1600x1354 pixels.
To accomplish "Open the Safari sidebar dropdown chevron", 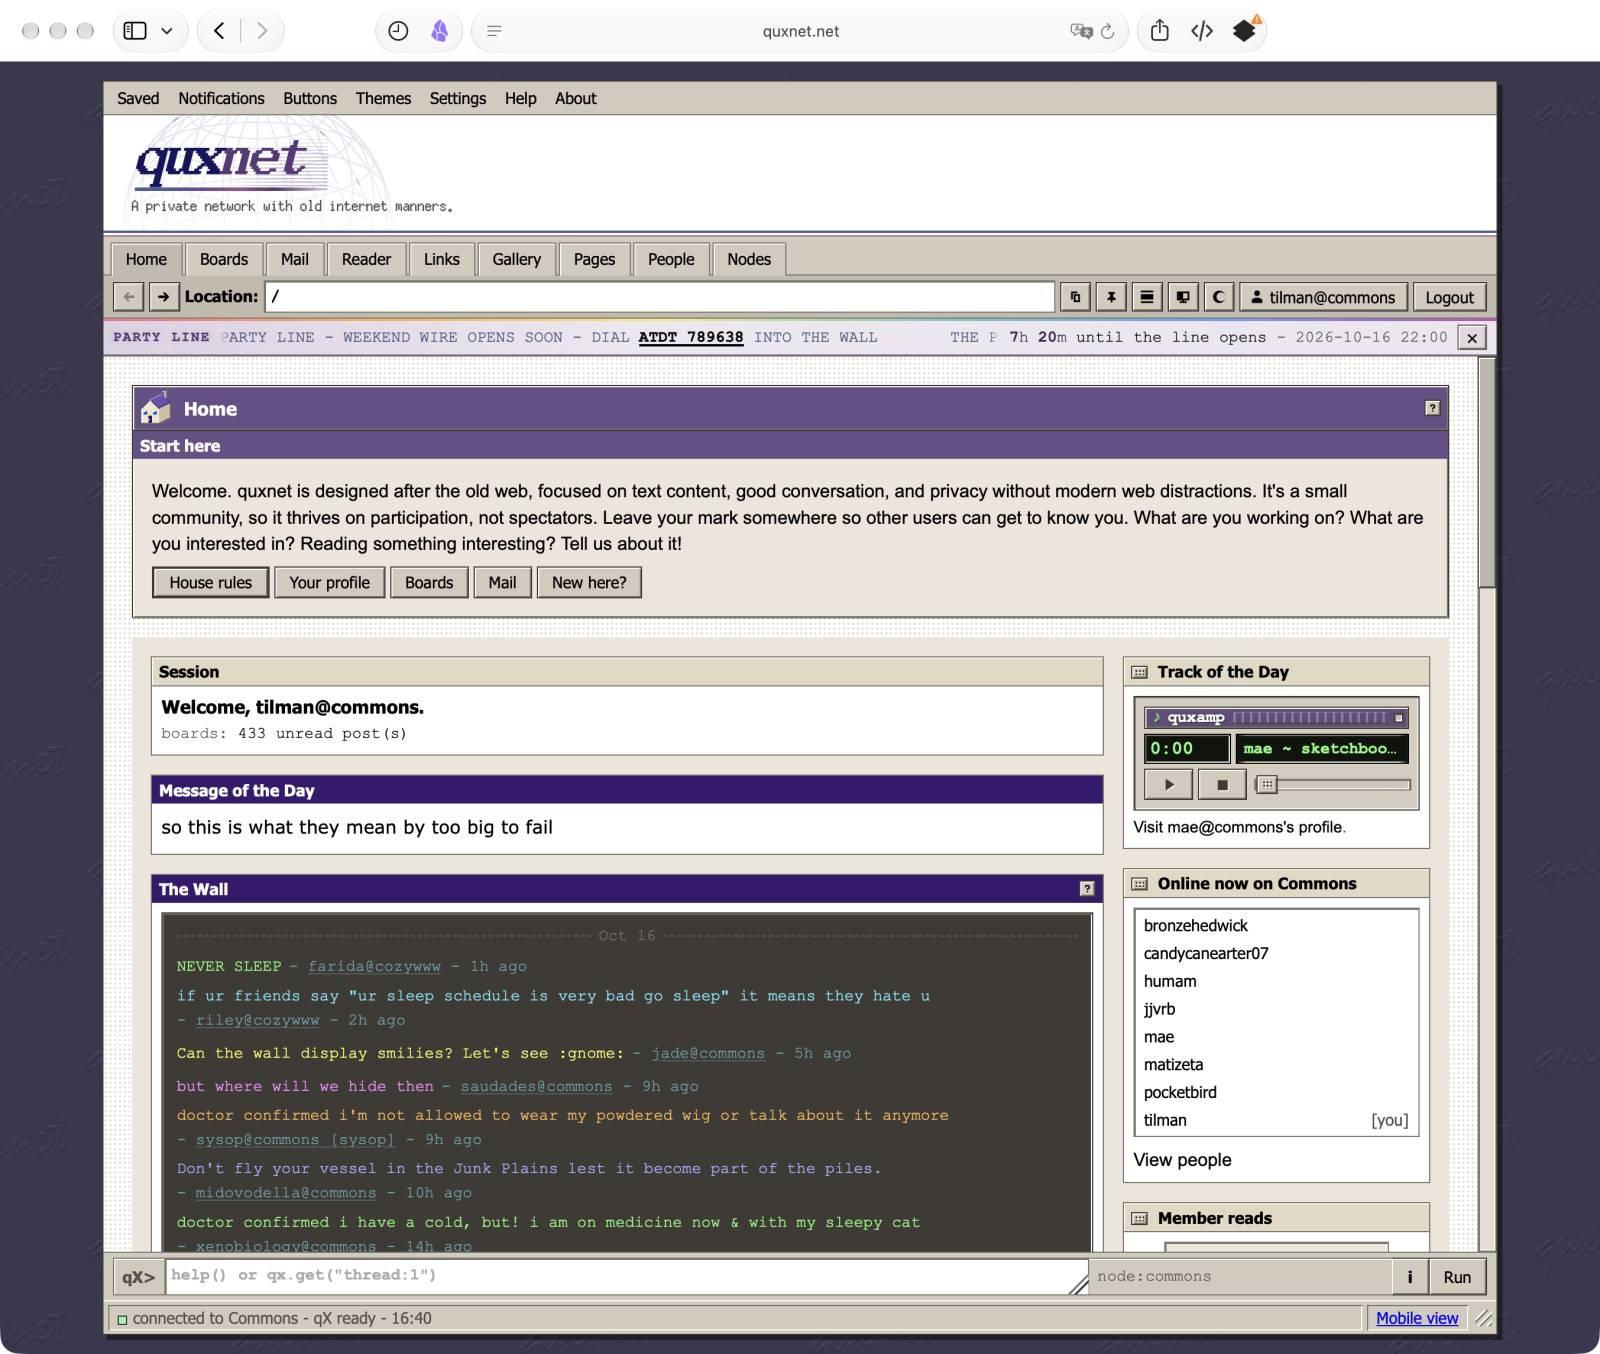I will [x=167, y=31].
